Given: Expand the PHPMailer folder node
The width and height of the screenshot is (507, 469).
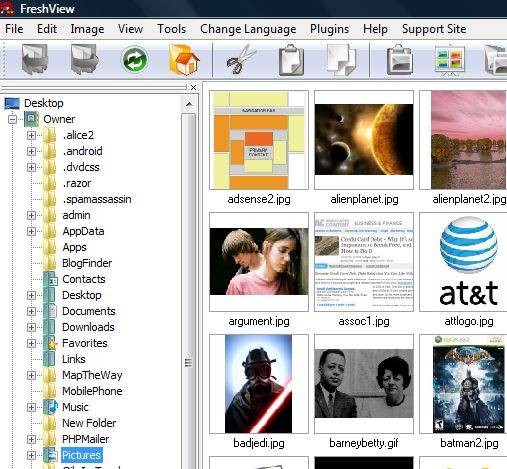Looking at the screenshot, I should pyautogui.click(x=31, y=439).
